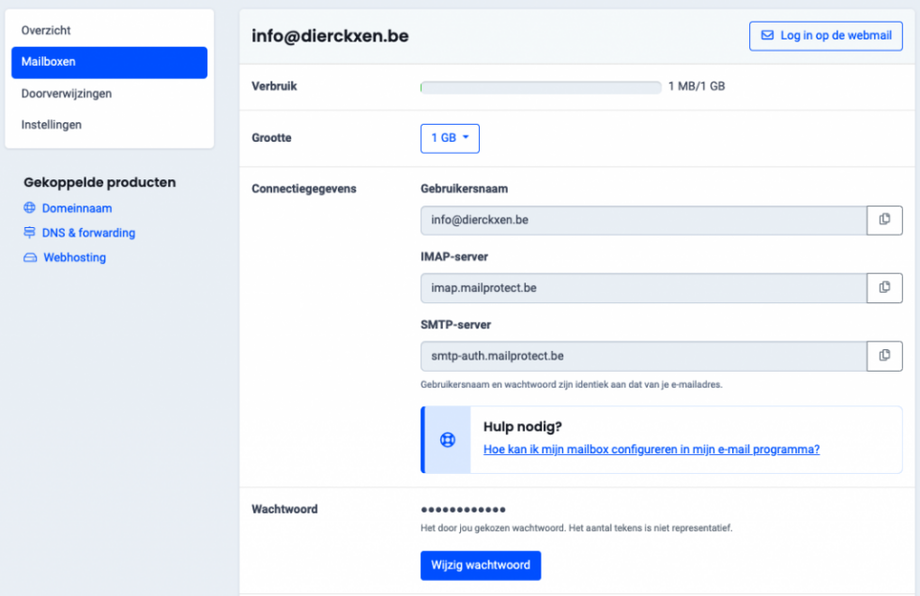The height and width of the screenshot is (596, 920).
Task: Click the Connectiegegevens label
Action: [x=304, y=189]
